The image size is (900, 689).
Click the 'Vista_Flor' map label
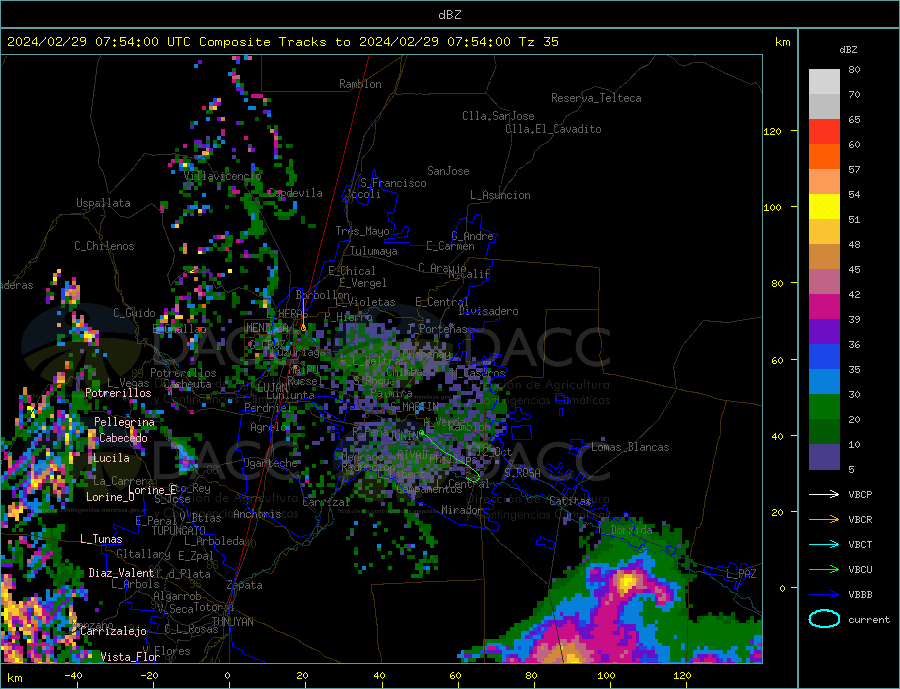(x=130, y=656)
